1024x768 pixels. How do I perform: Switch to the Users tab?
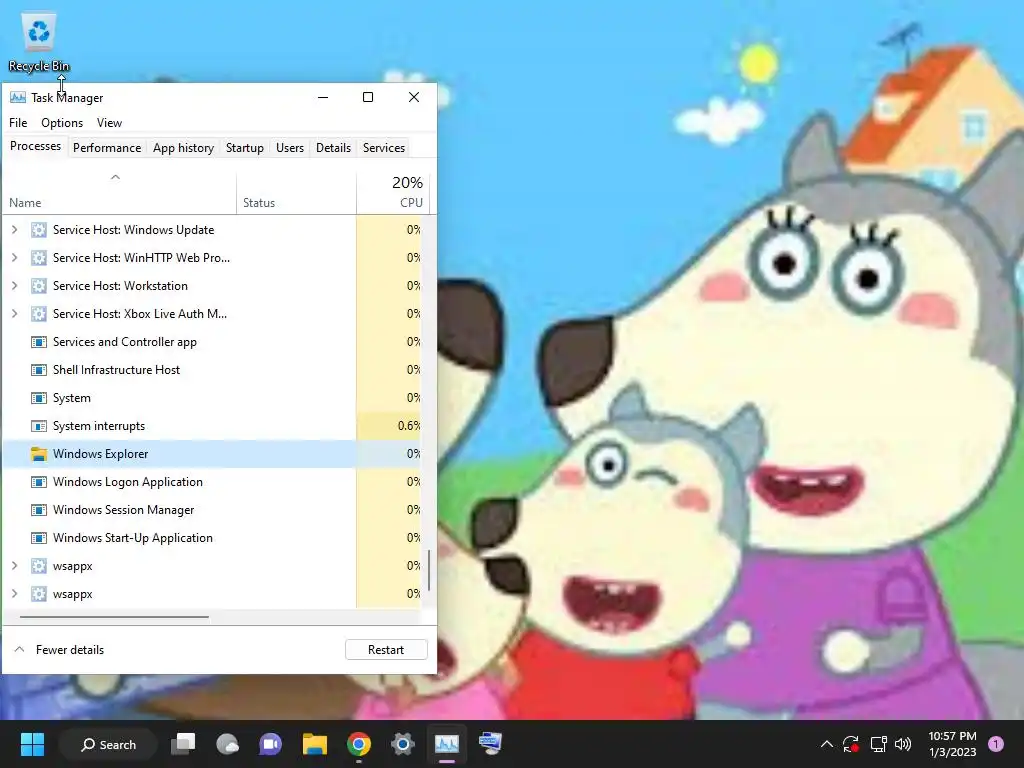tap(290, 148)
